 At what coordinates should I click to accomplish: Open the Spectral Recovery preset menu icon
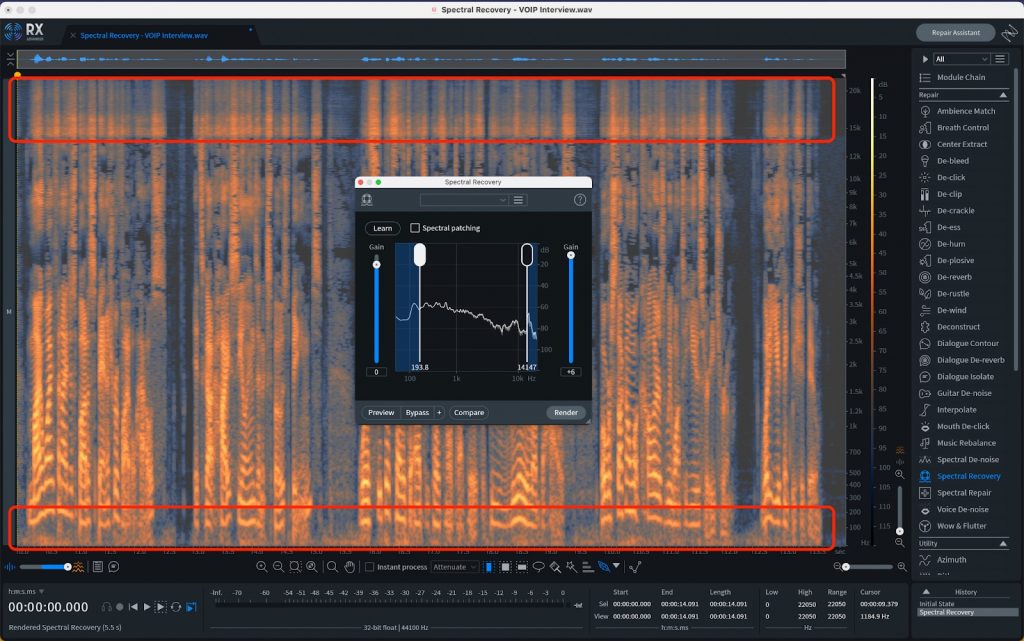[x=519, y=200]
